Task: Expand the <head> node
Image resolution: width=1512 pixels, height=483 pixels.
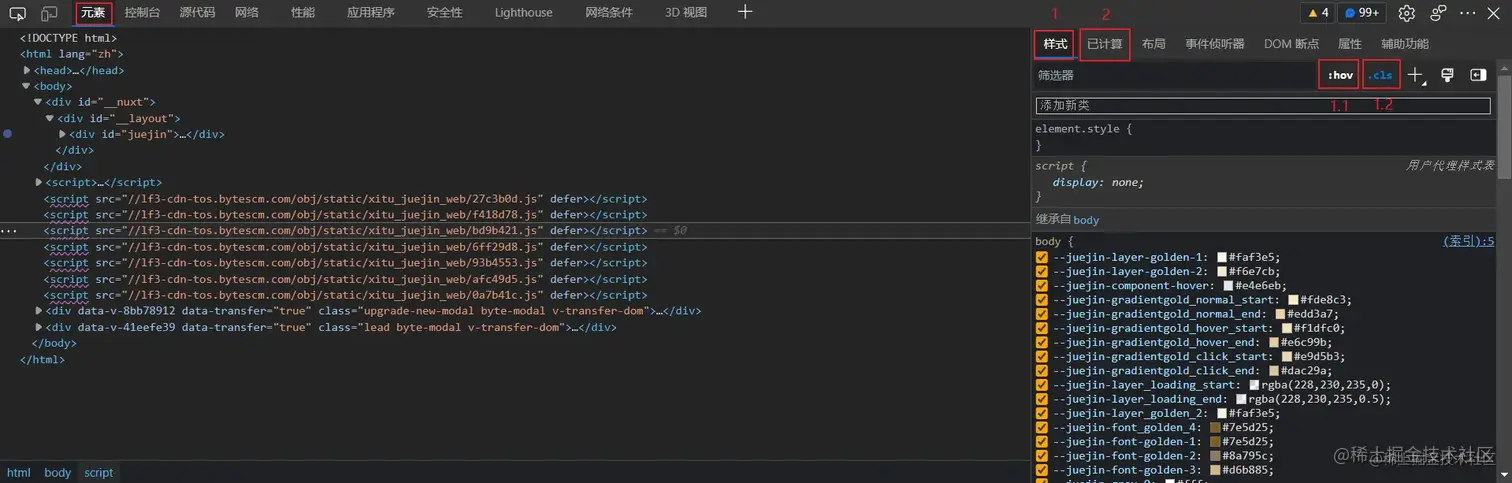Action: [27, 70]
